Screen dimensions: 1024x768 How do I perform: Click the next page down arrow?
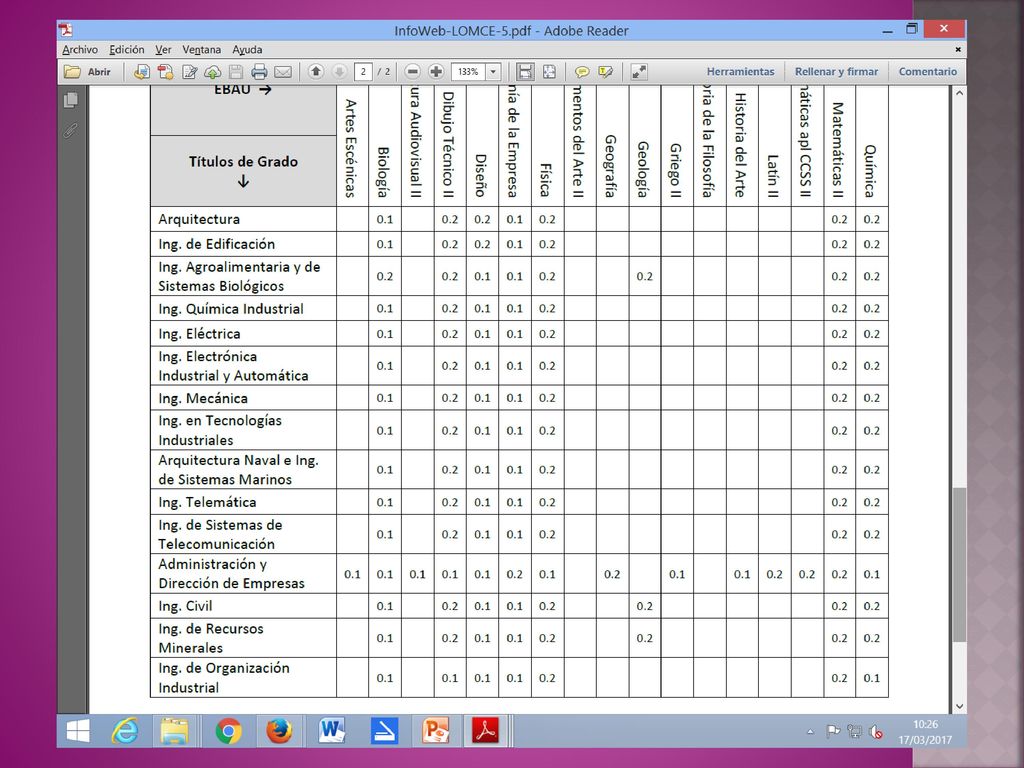tap(339, 72)
